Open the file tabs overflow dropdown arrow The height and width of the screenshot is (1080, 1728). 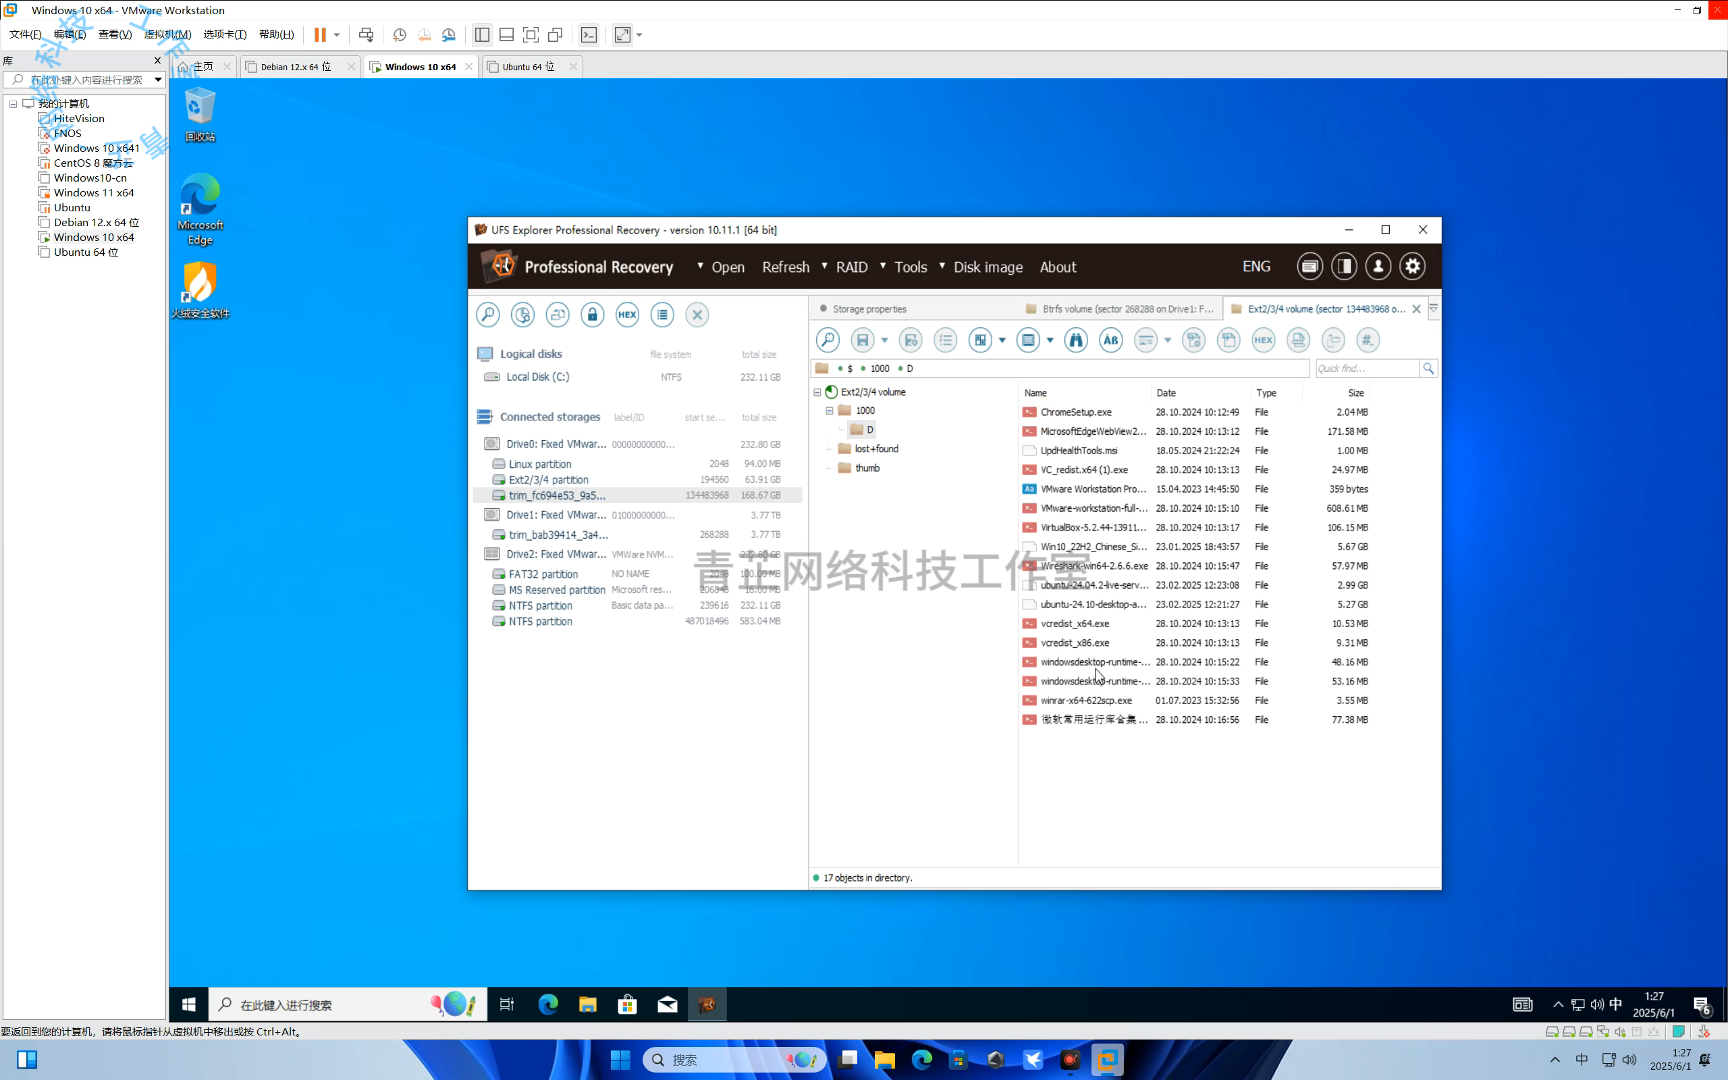pos(1433,309)
